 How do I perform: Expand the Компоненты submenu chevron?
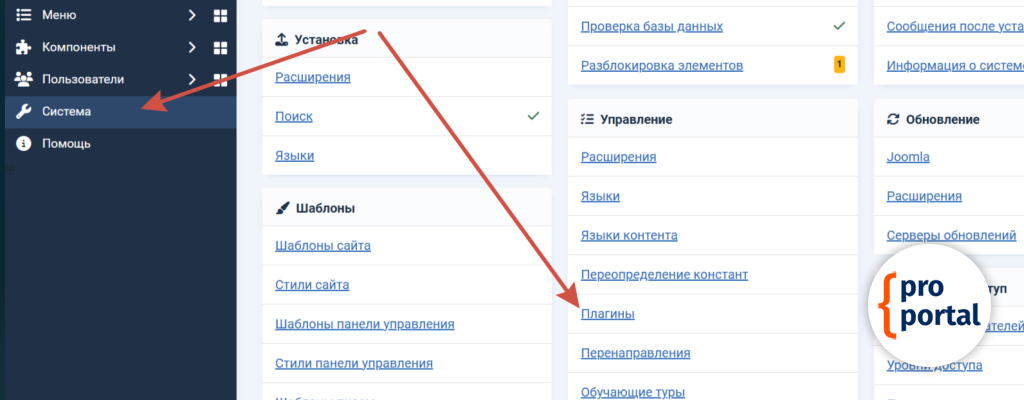192,47
